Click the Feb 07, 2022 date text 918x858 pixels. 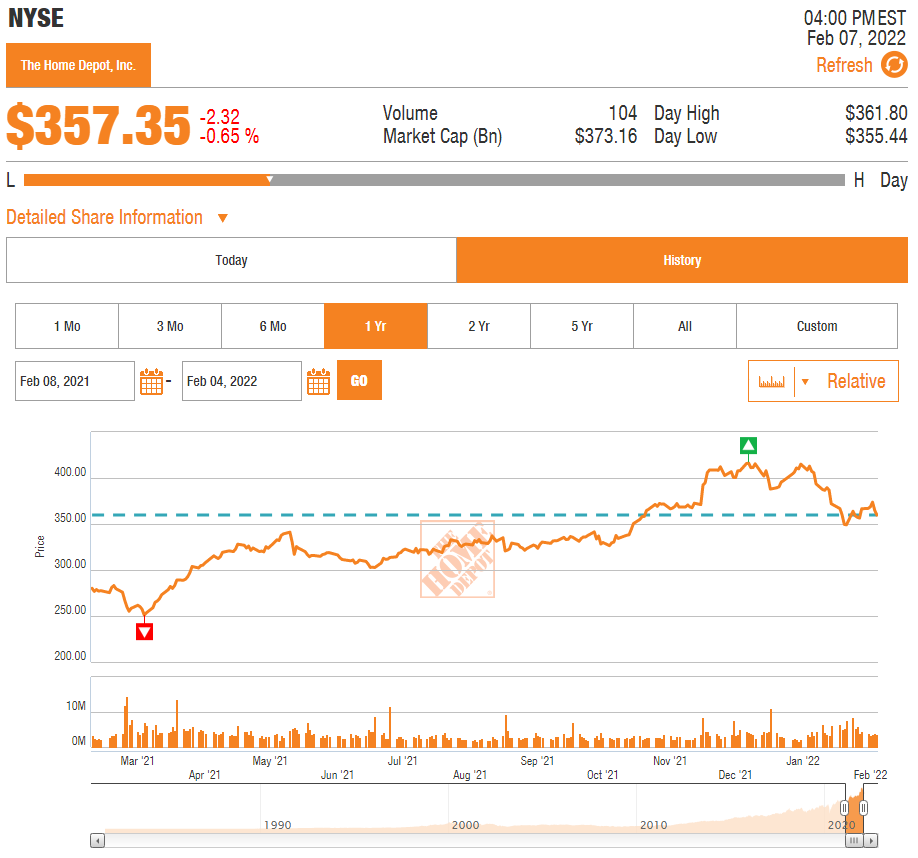pyautogui.click(x=857, y=38)
